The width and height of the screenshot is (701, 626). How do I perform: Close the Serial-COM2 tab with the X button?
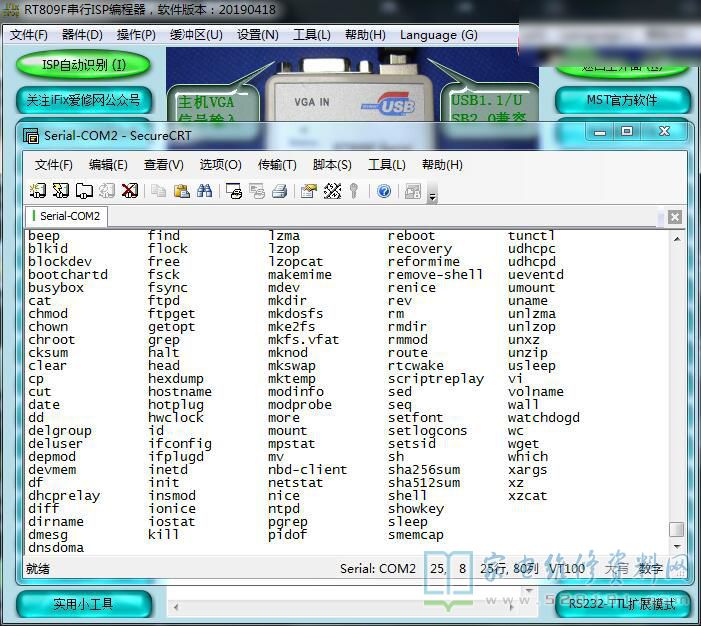pos(675,217)
